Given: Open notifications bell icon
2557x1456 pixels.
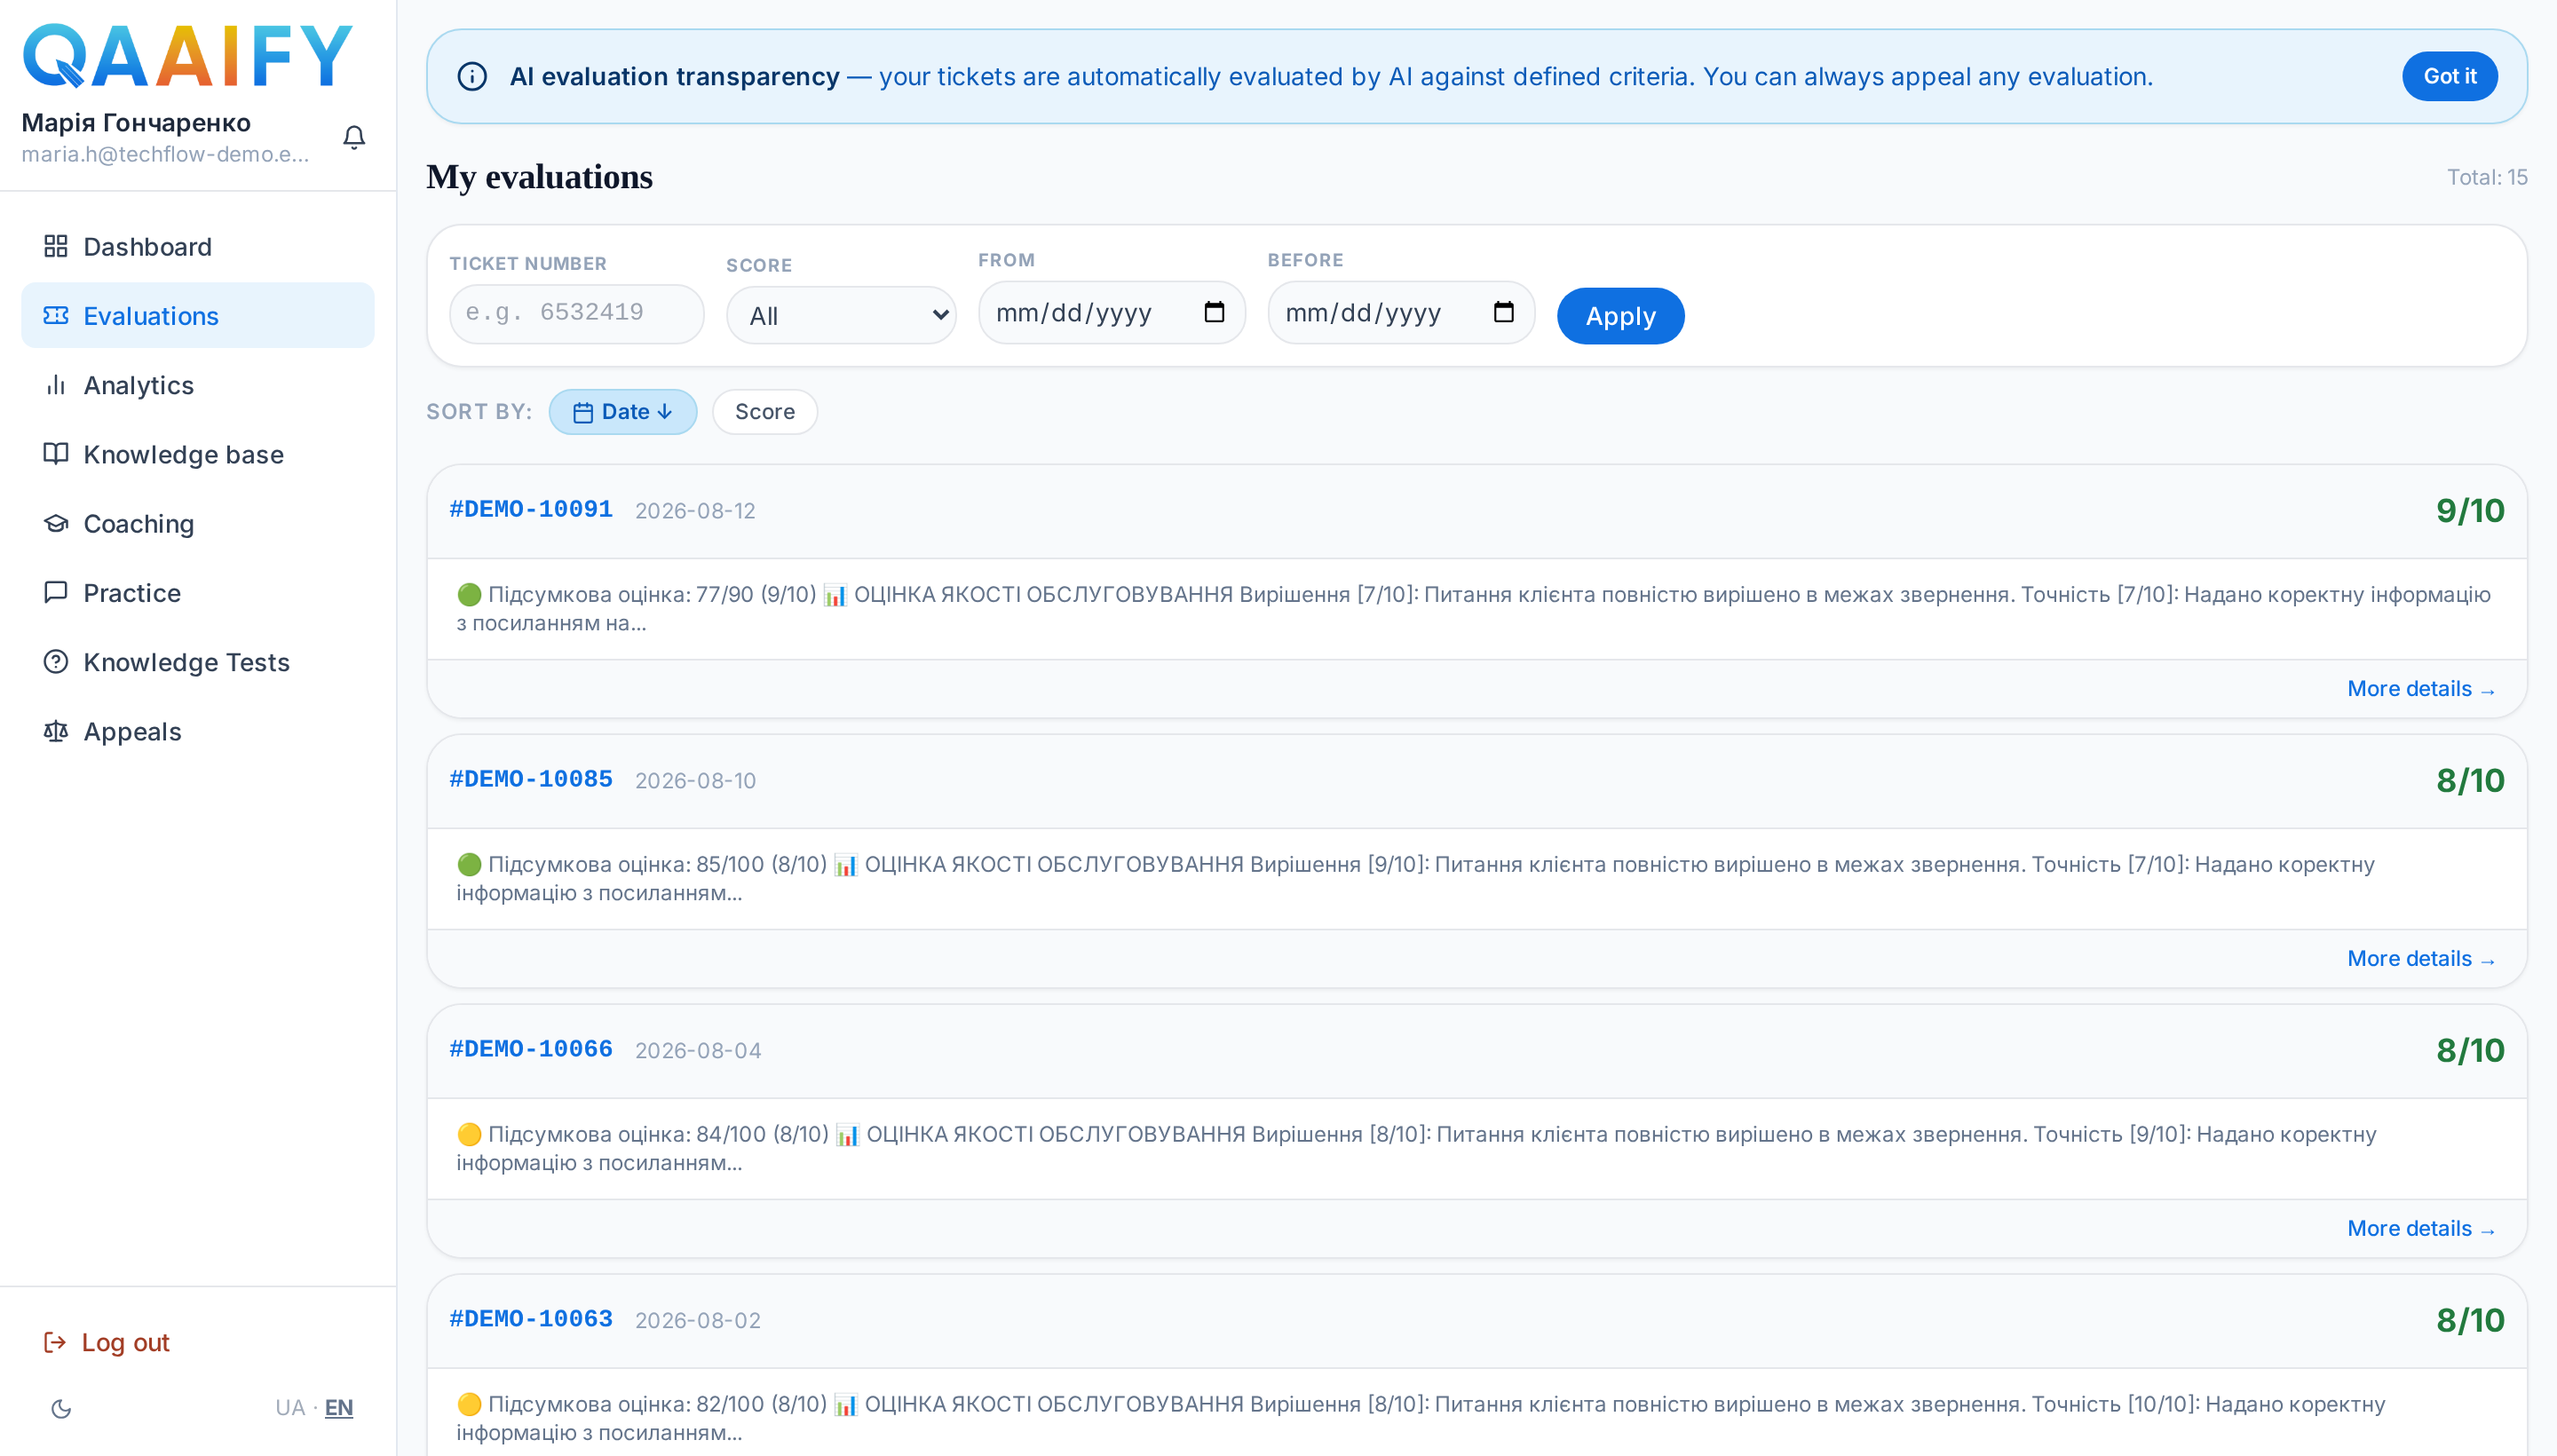Looking at the screenshot, I should (x=354, y=137).
